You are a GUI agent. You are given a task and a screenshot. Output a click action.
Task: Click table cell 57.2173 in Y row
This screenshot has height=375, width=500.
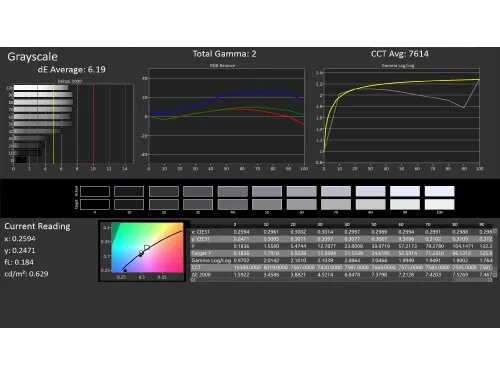(x=407, y=246)
